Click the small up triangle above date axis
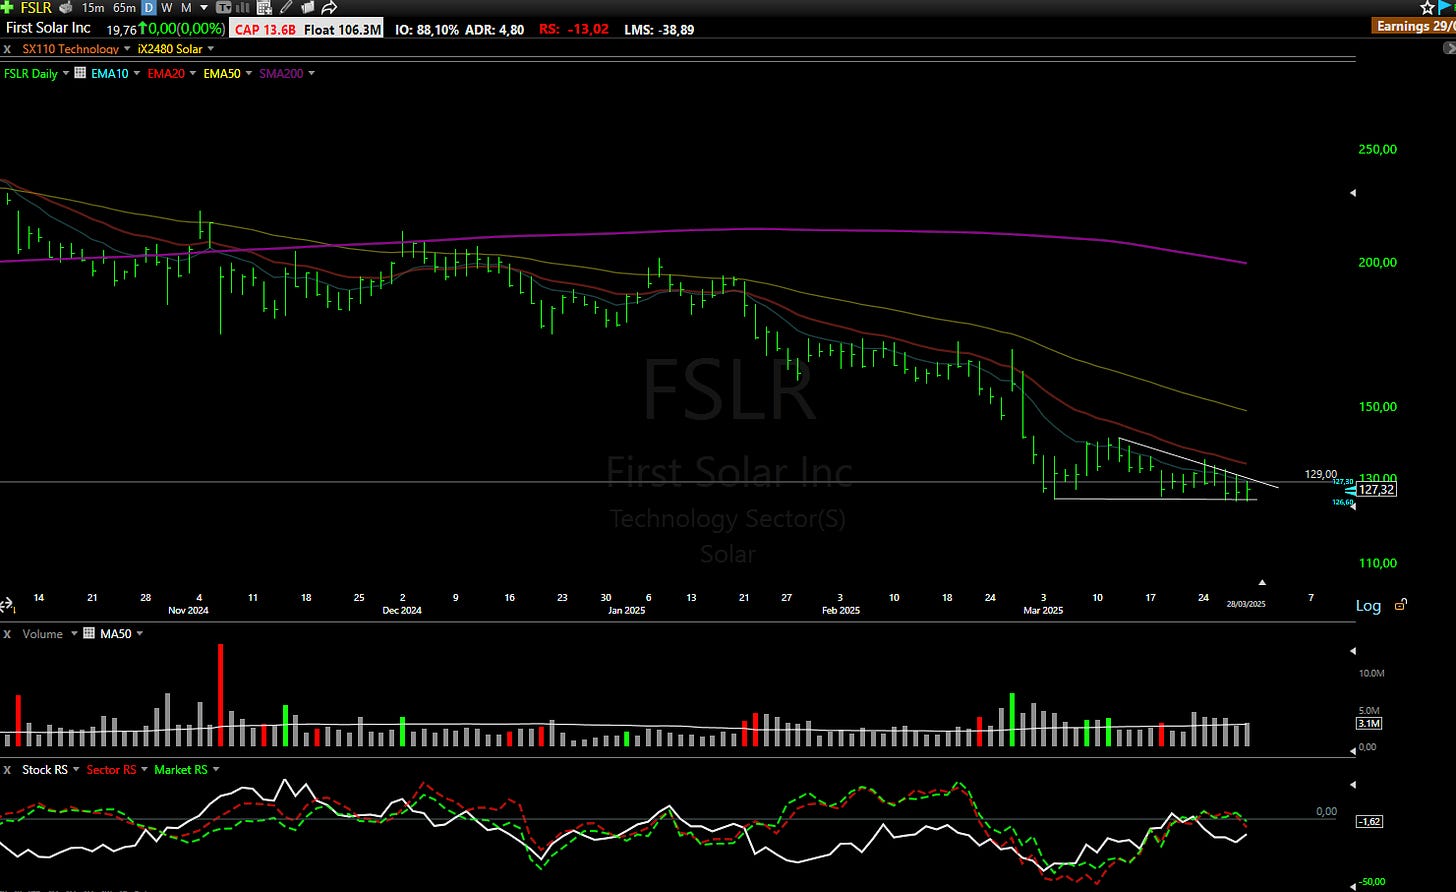The width and height of the screenshot is (1456, 892). pos(1262,582)
